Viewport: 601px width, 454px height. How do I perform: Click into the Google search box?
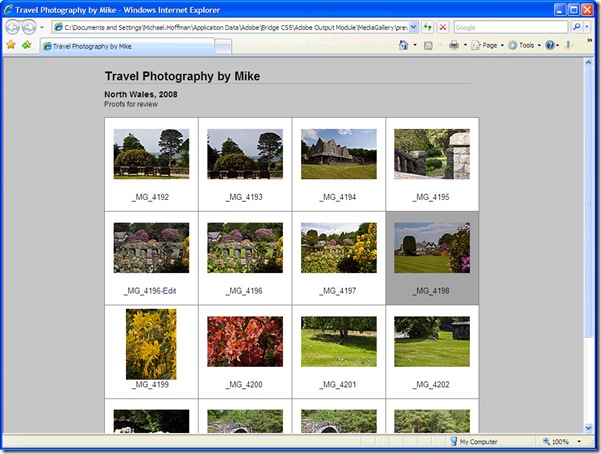pos(511,27)
